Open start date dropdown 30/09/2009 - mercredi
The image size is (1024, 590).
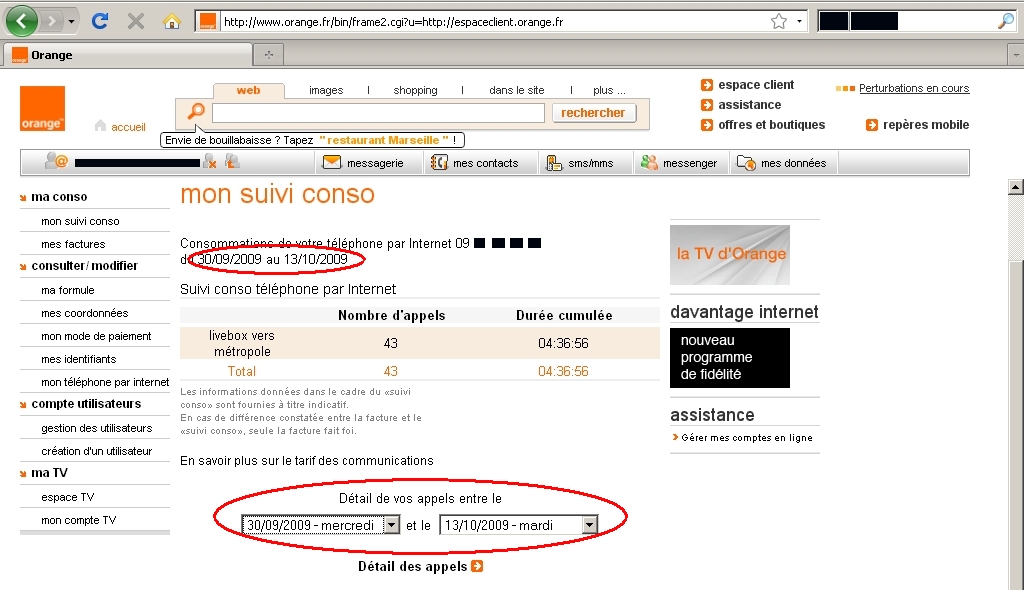(320, 525)
